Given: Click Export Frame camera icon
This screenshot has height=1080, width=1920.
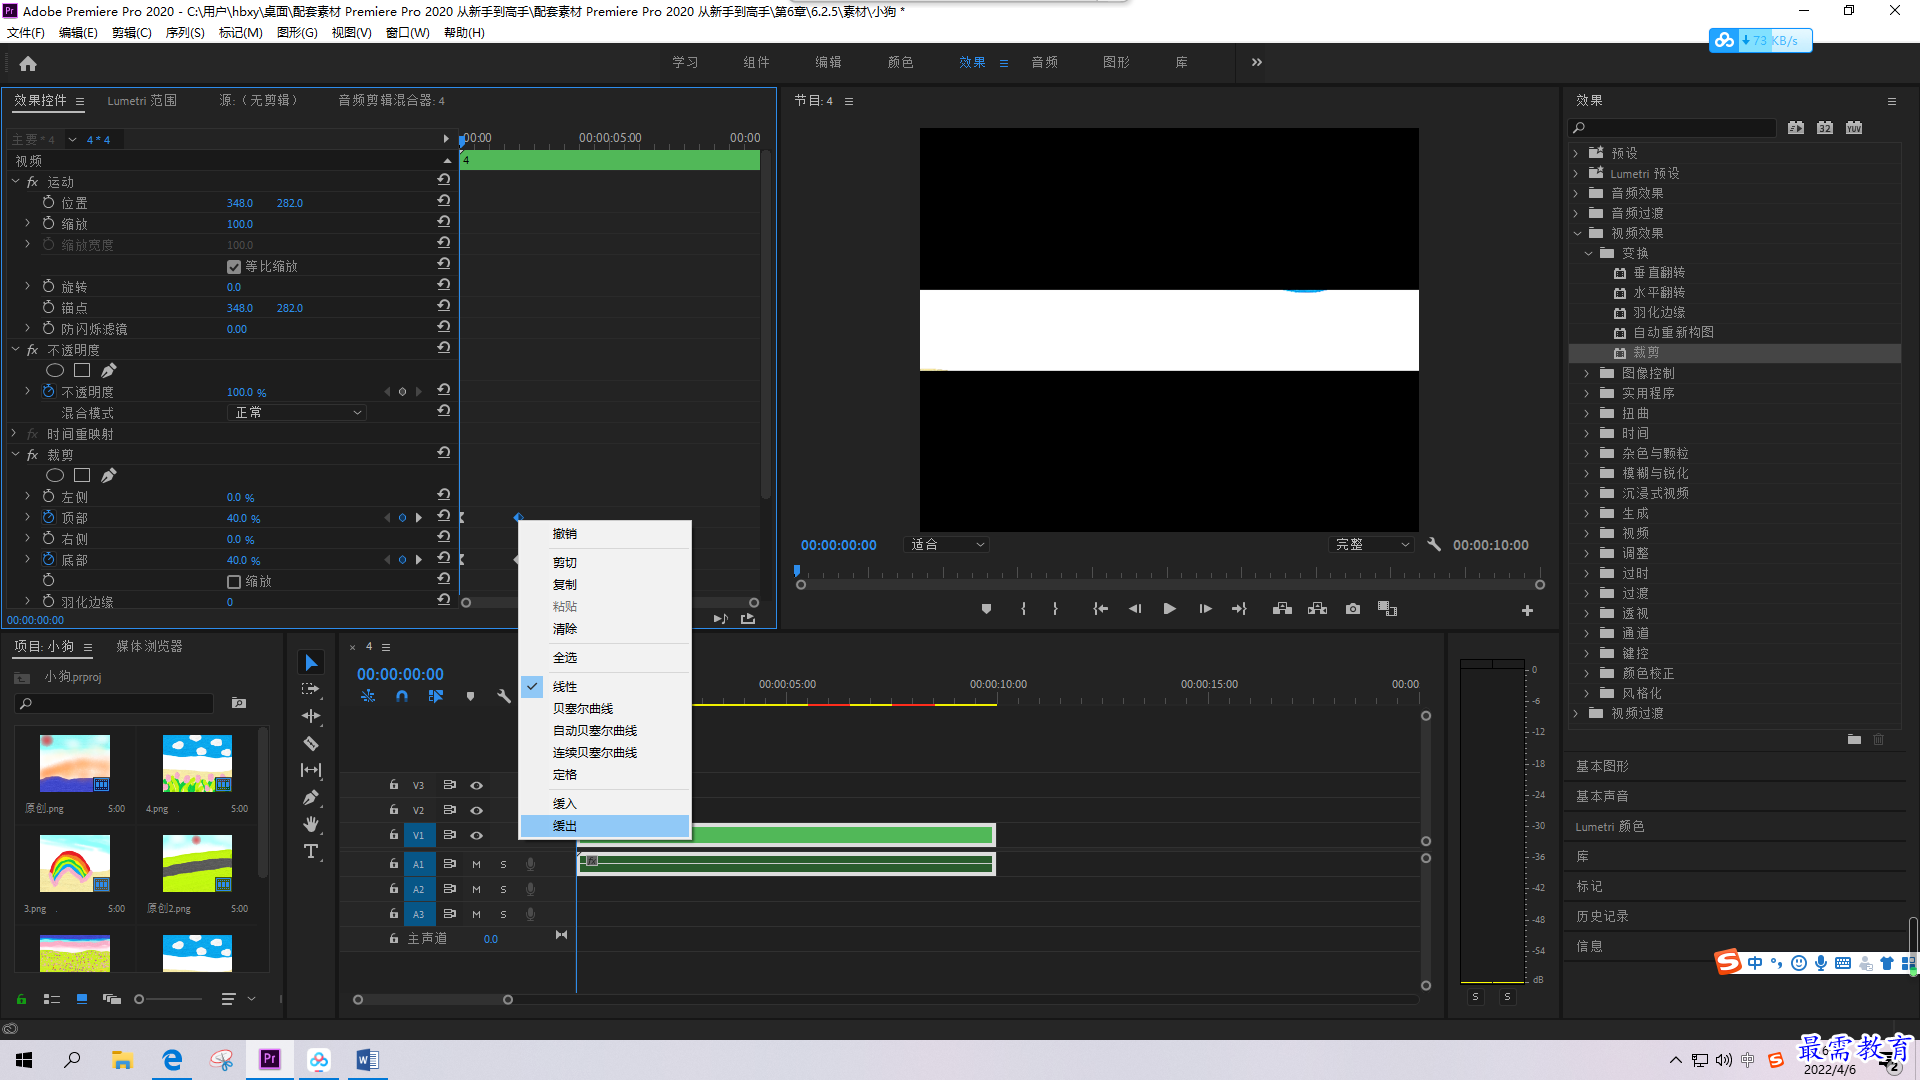Looking at the screenshot, I should click(x=1353, y=609).
